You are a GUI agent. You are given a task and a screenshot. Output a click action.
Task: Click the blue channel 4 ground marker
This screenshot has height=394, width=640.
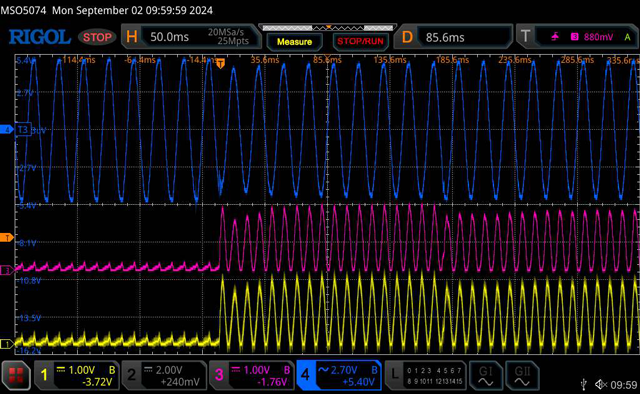tap(7, 130)
